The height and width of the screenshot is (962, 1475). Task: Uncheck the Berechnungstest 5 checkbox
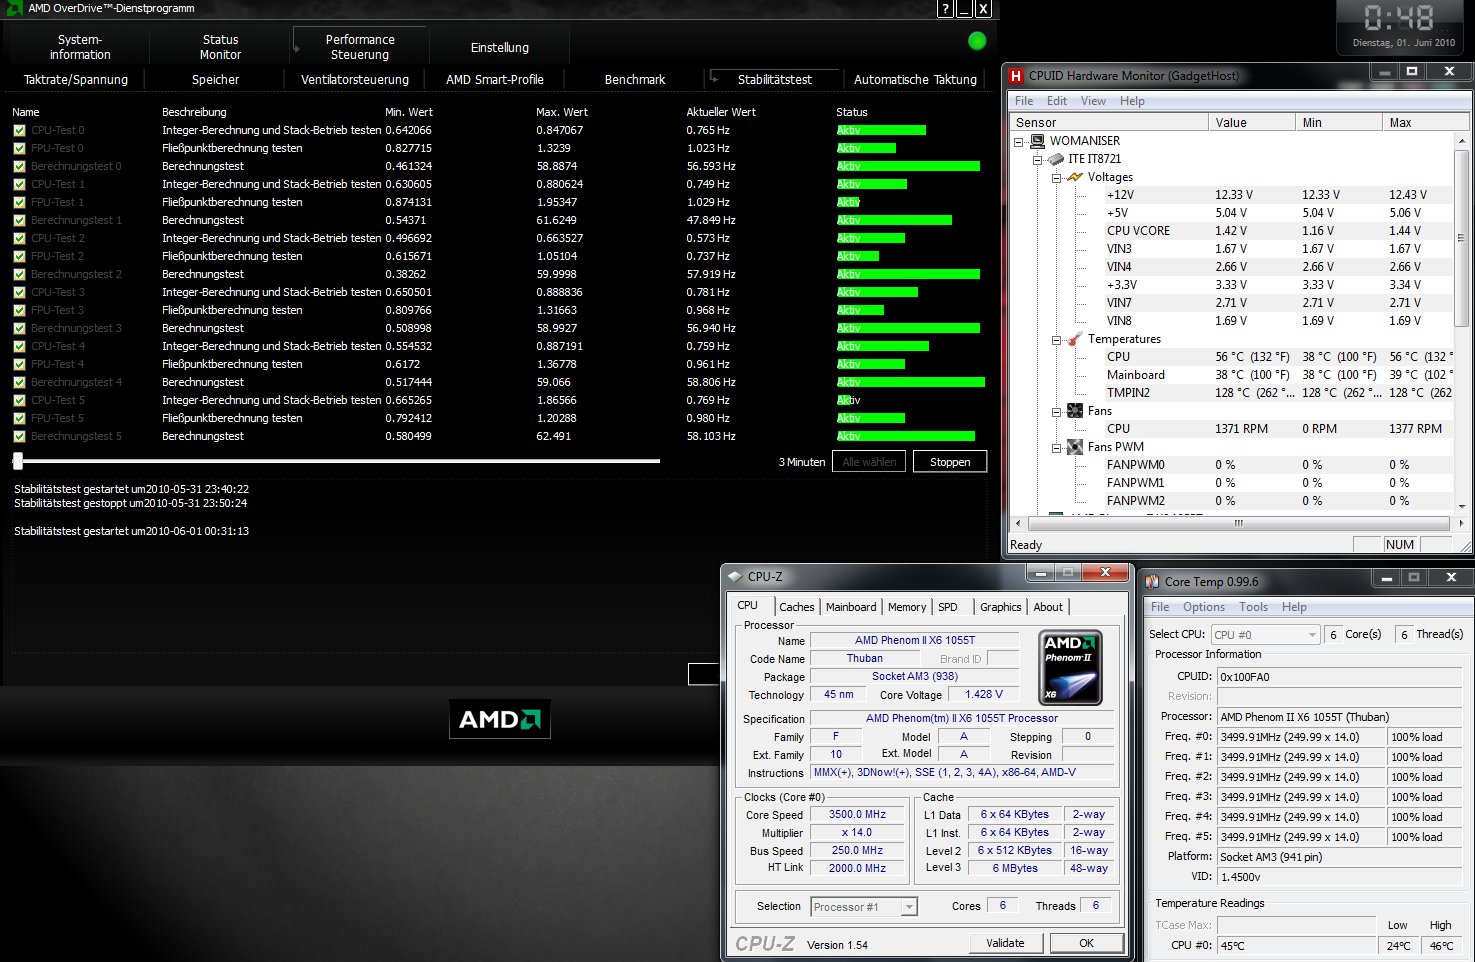(19, 436)
